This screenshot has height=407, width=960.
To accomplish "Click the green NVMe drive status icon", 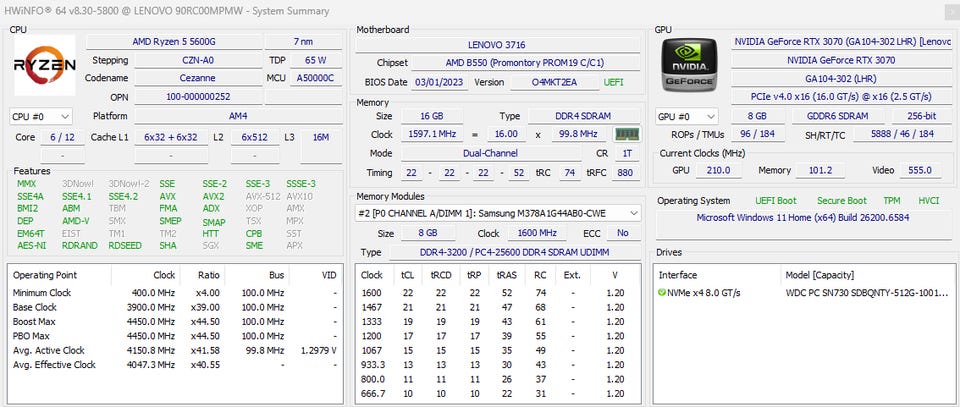I will point(662,293).
